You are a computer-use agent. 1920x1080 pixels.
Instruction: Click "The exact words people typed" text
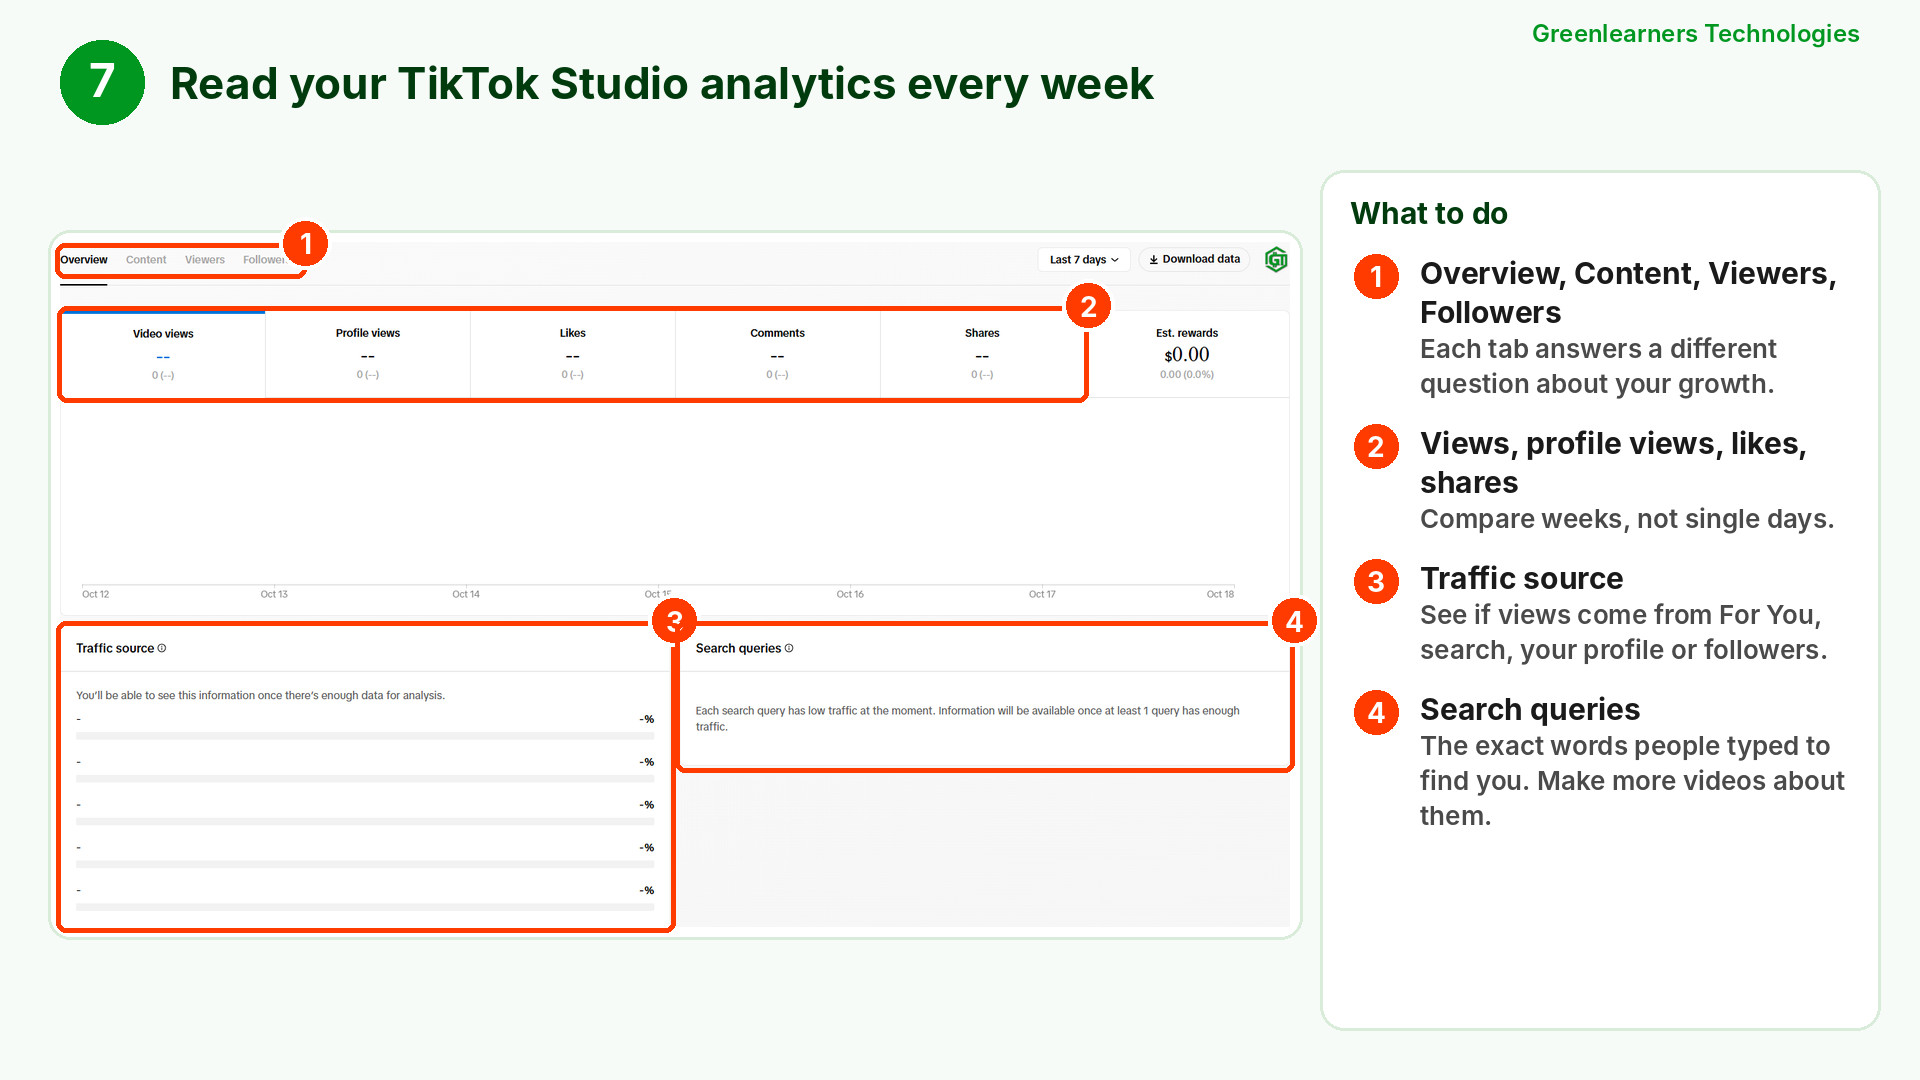(1632, 781)
